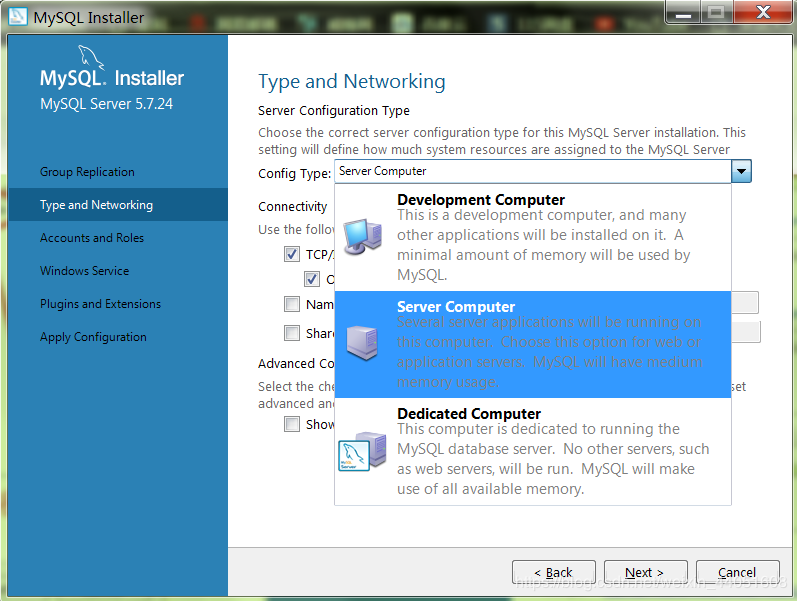Screen dimensions: 797x601
Task: Choose the Dedicated Computer option
Action: point(533,451)
